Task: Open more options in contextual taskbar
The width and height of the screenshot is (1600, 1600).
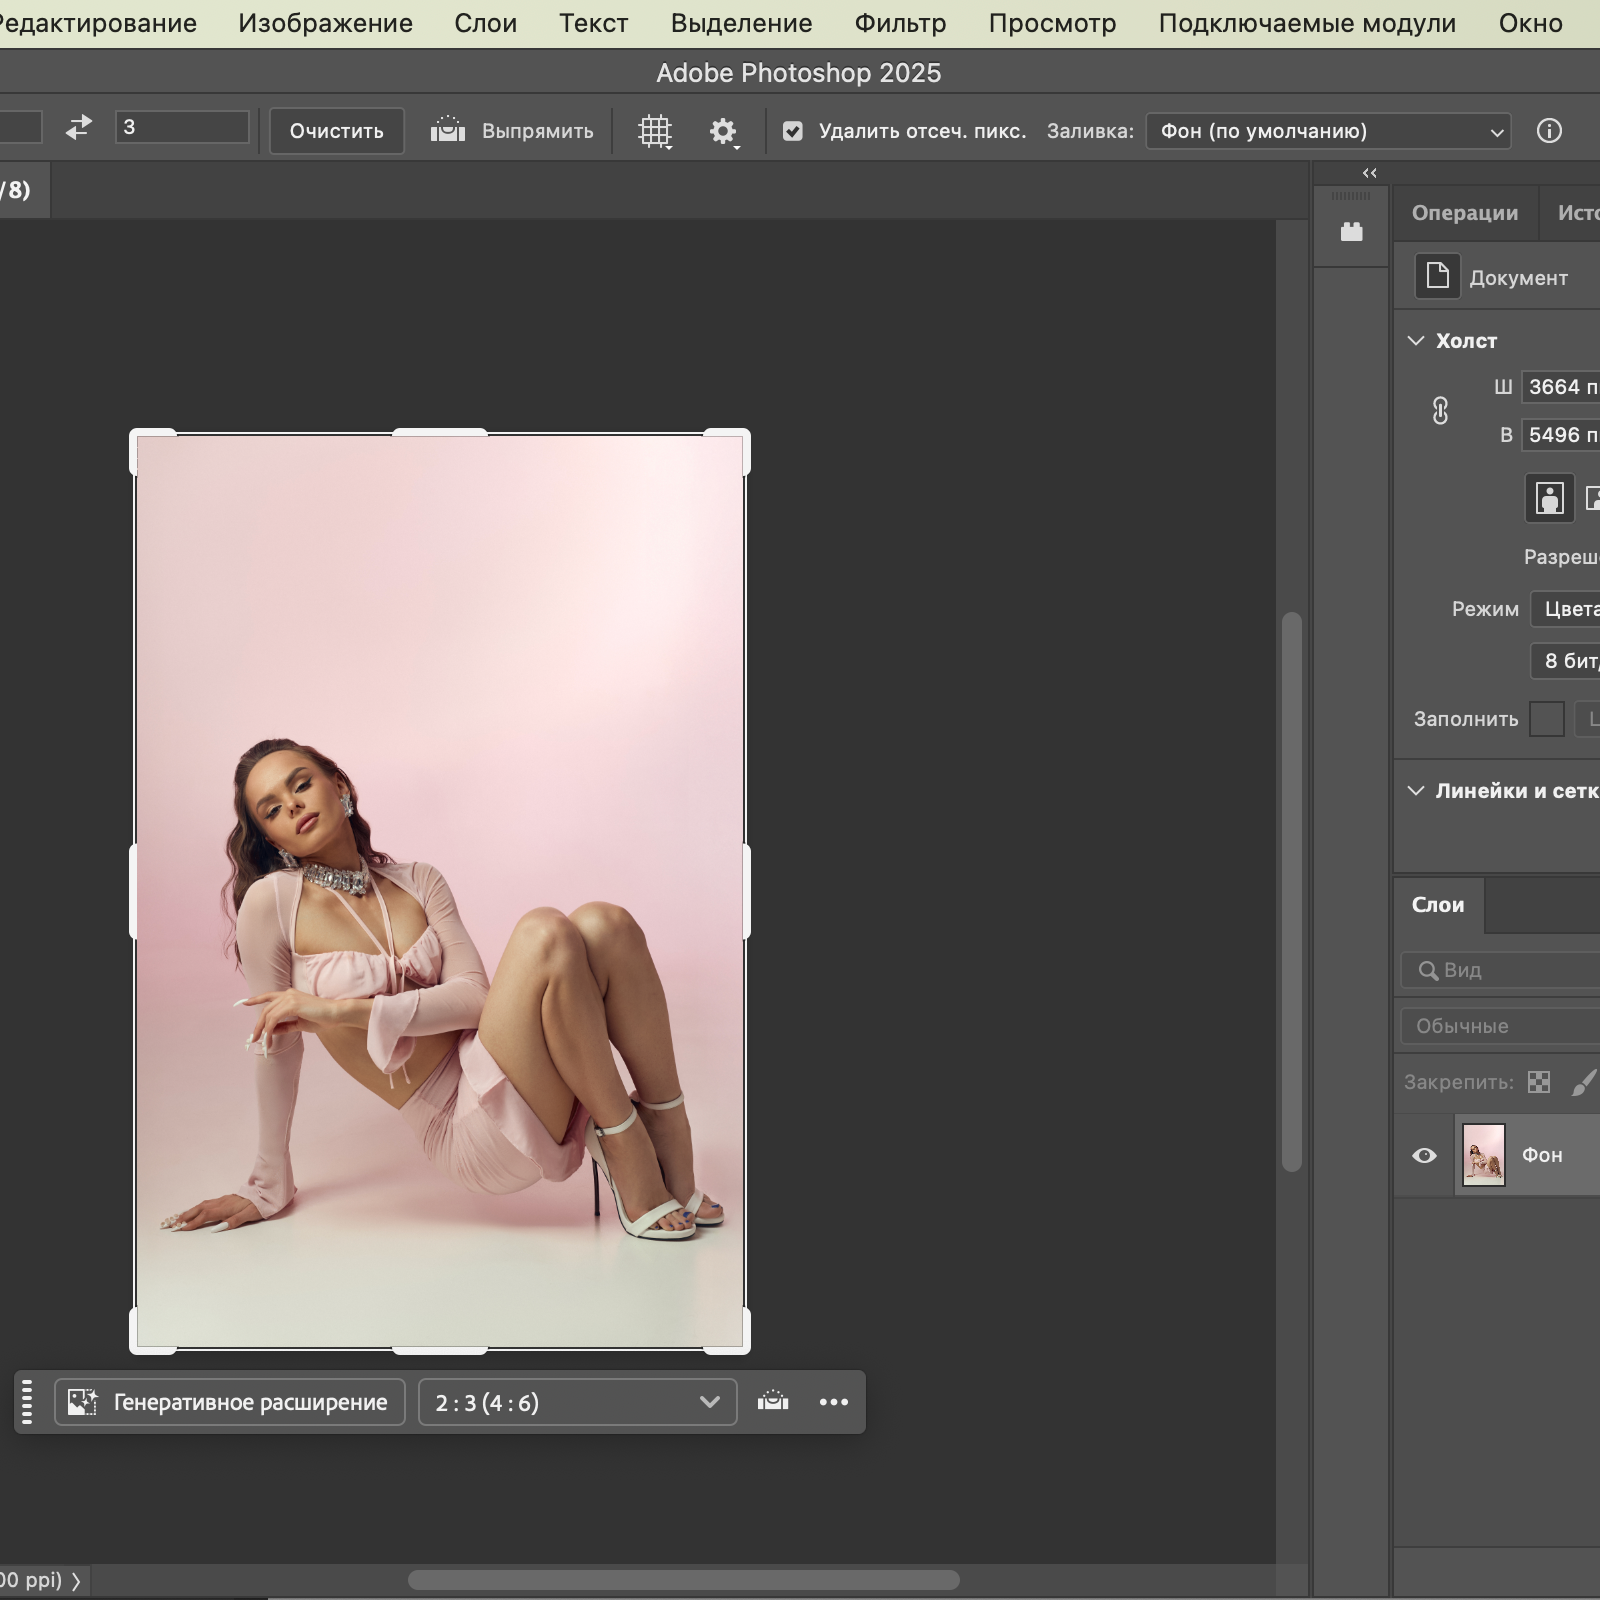Action: click(834, 1402)
